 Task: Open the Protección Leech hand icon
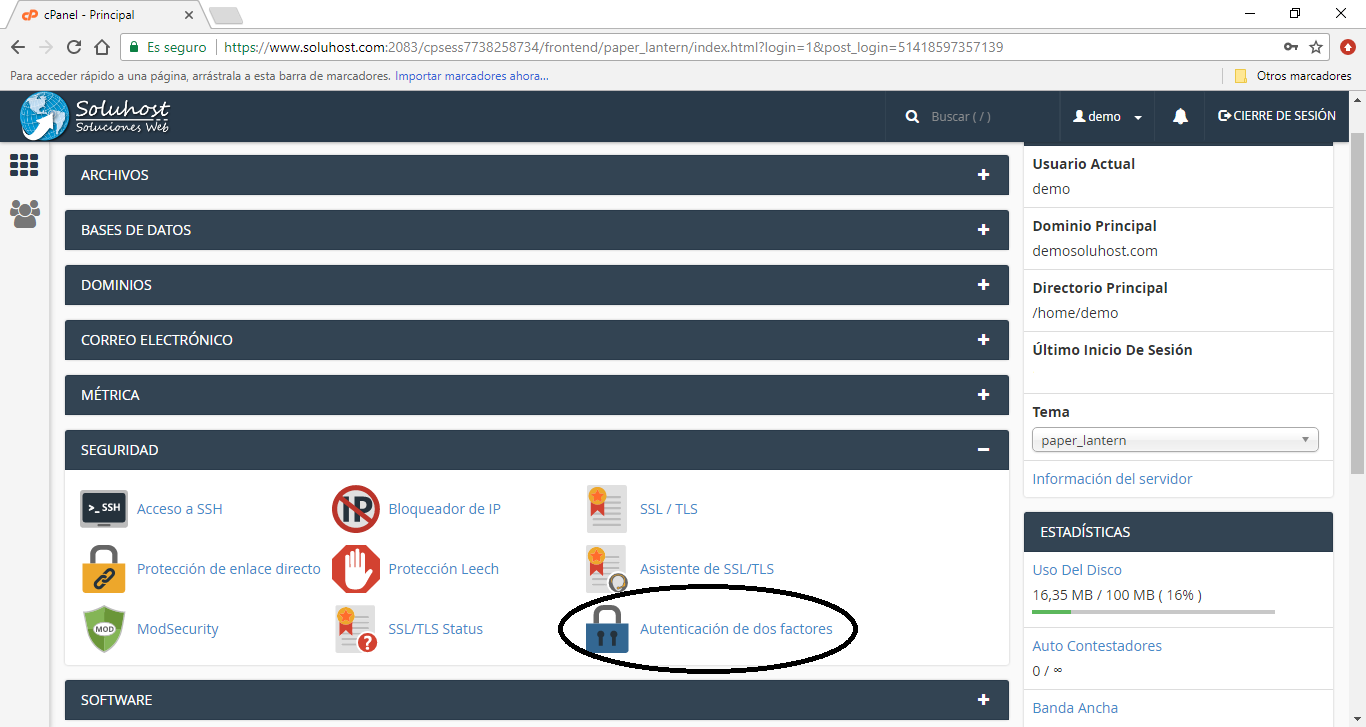356,569
